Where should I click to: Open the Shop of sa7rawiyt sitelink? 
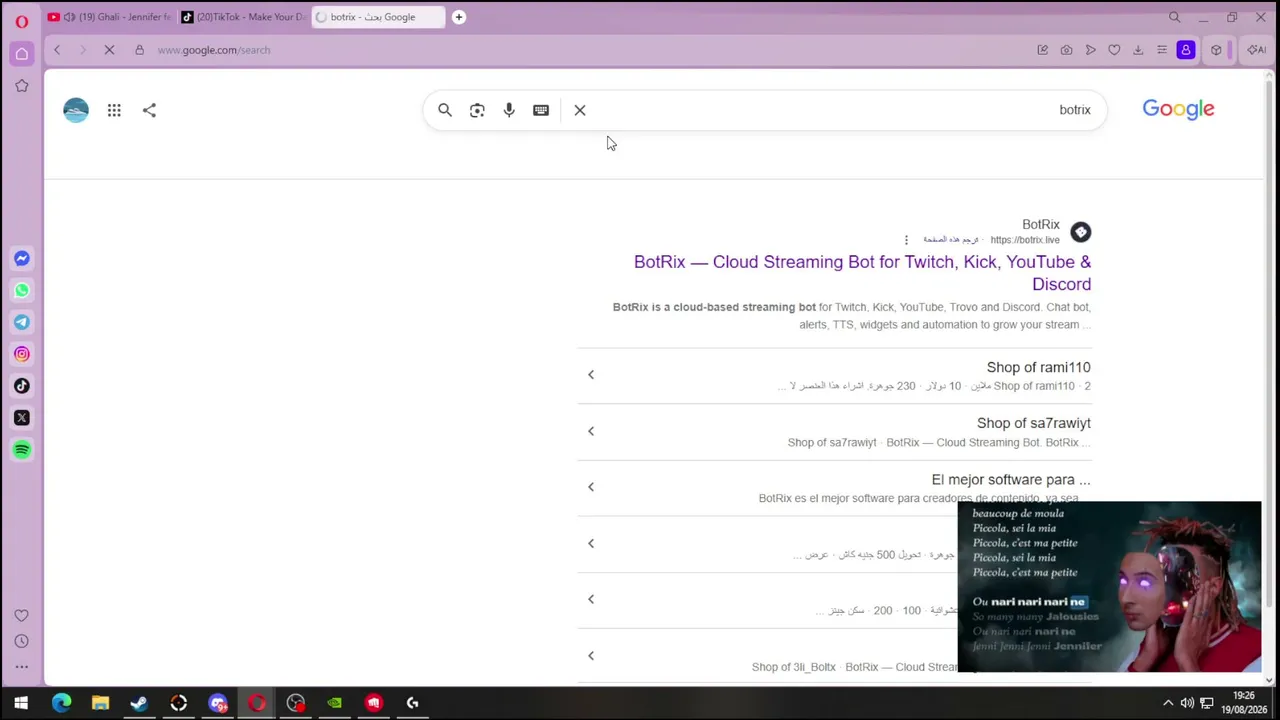[1033, 423]
